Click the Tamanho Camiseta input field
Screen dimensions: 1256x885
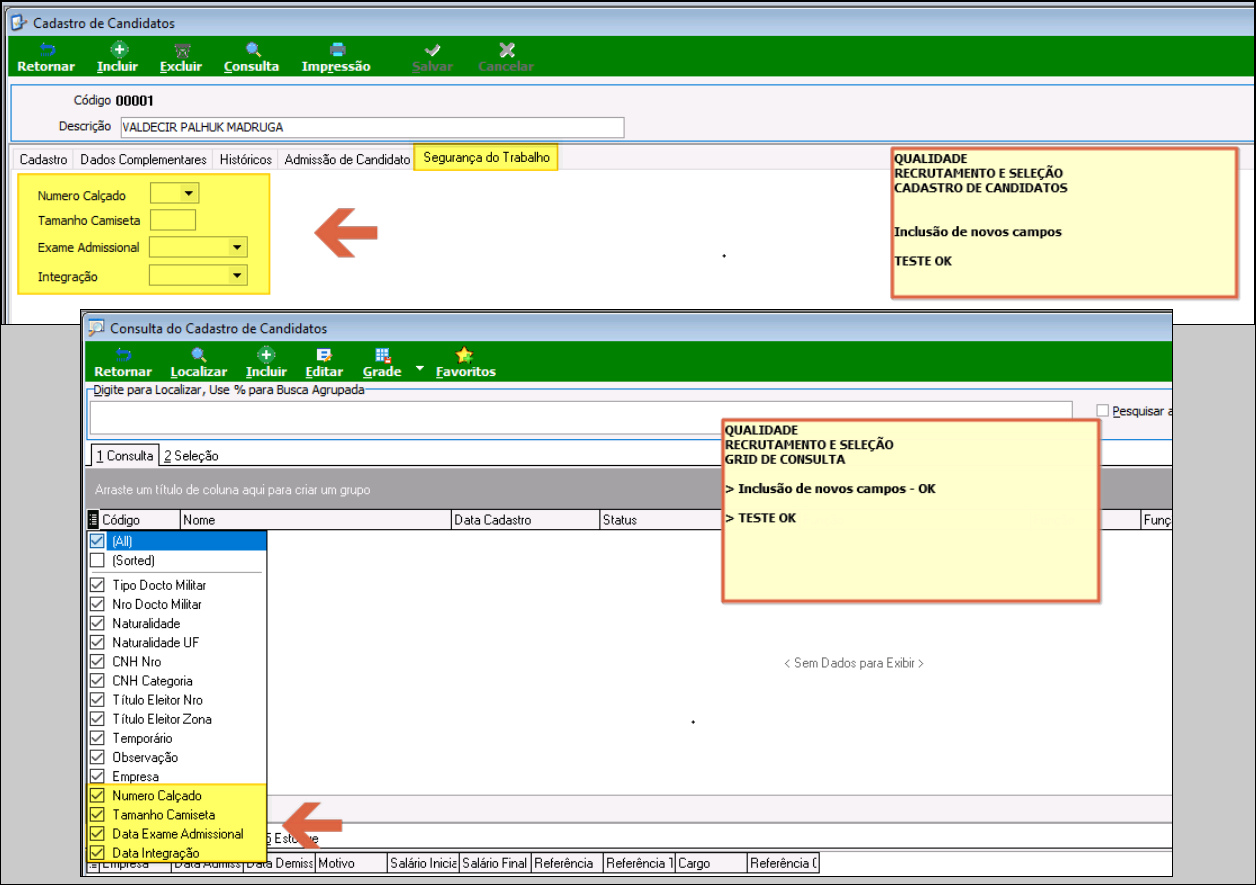coord(172,220)
